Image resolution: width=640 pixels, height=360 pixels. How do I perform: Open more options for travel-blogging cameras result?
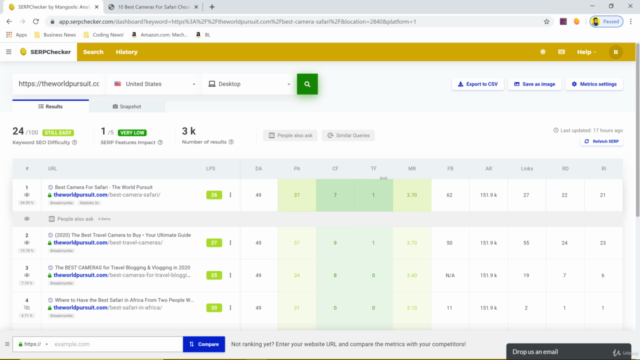[x=231, y=276]
